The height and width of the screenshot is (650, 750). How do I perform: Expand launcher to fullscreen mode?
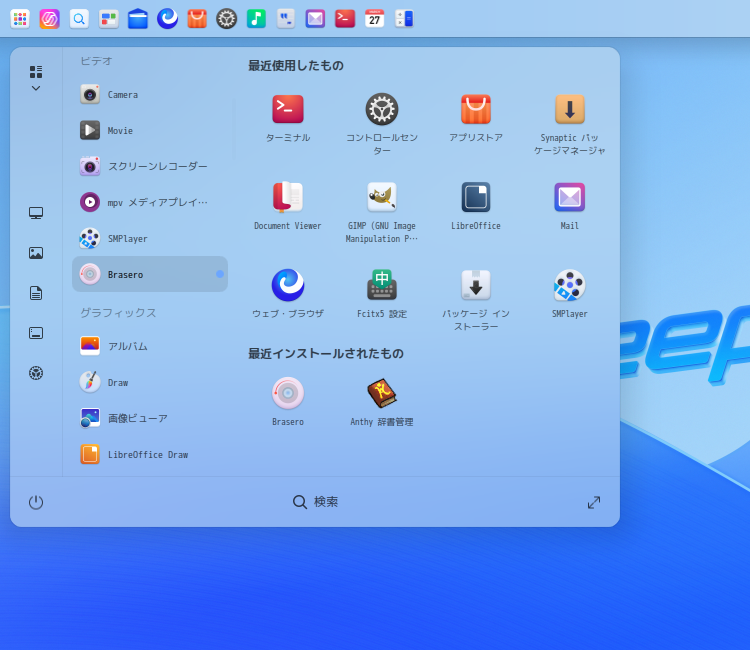[x=594, y=502]
